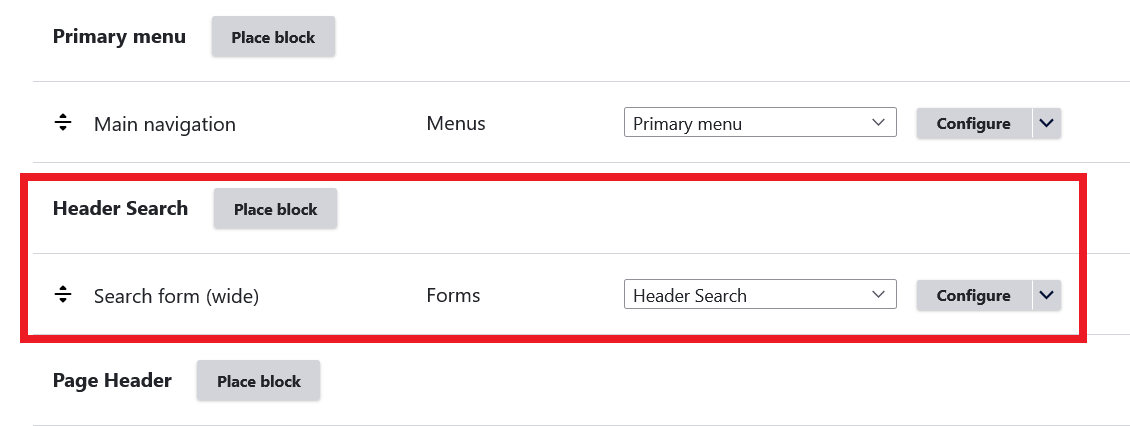Click the Primary menu region heading
Viewport: 1130px width, 426px height.
pos(119,37)
